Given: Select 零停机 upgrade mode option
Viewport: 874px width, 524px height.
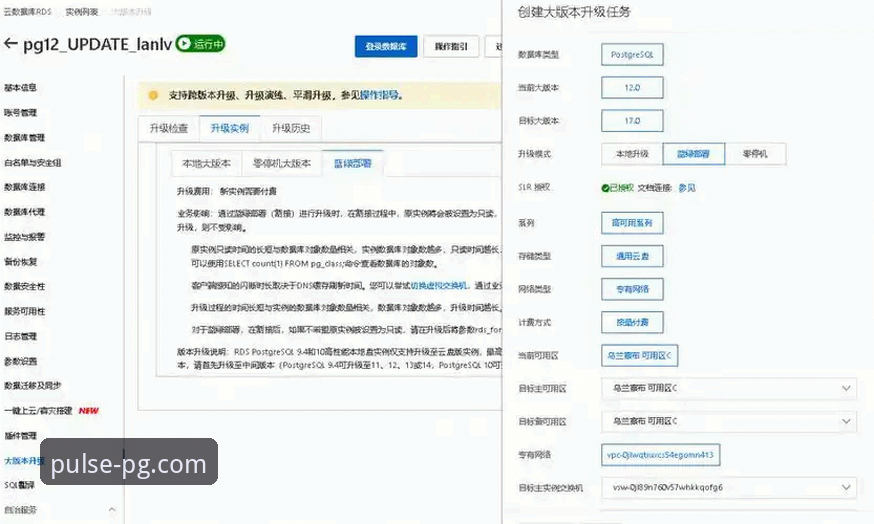Looking at the screenshot, I should pos(755,154).
